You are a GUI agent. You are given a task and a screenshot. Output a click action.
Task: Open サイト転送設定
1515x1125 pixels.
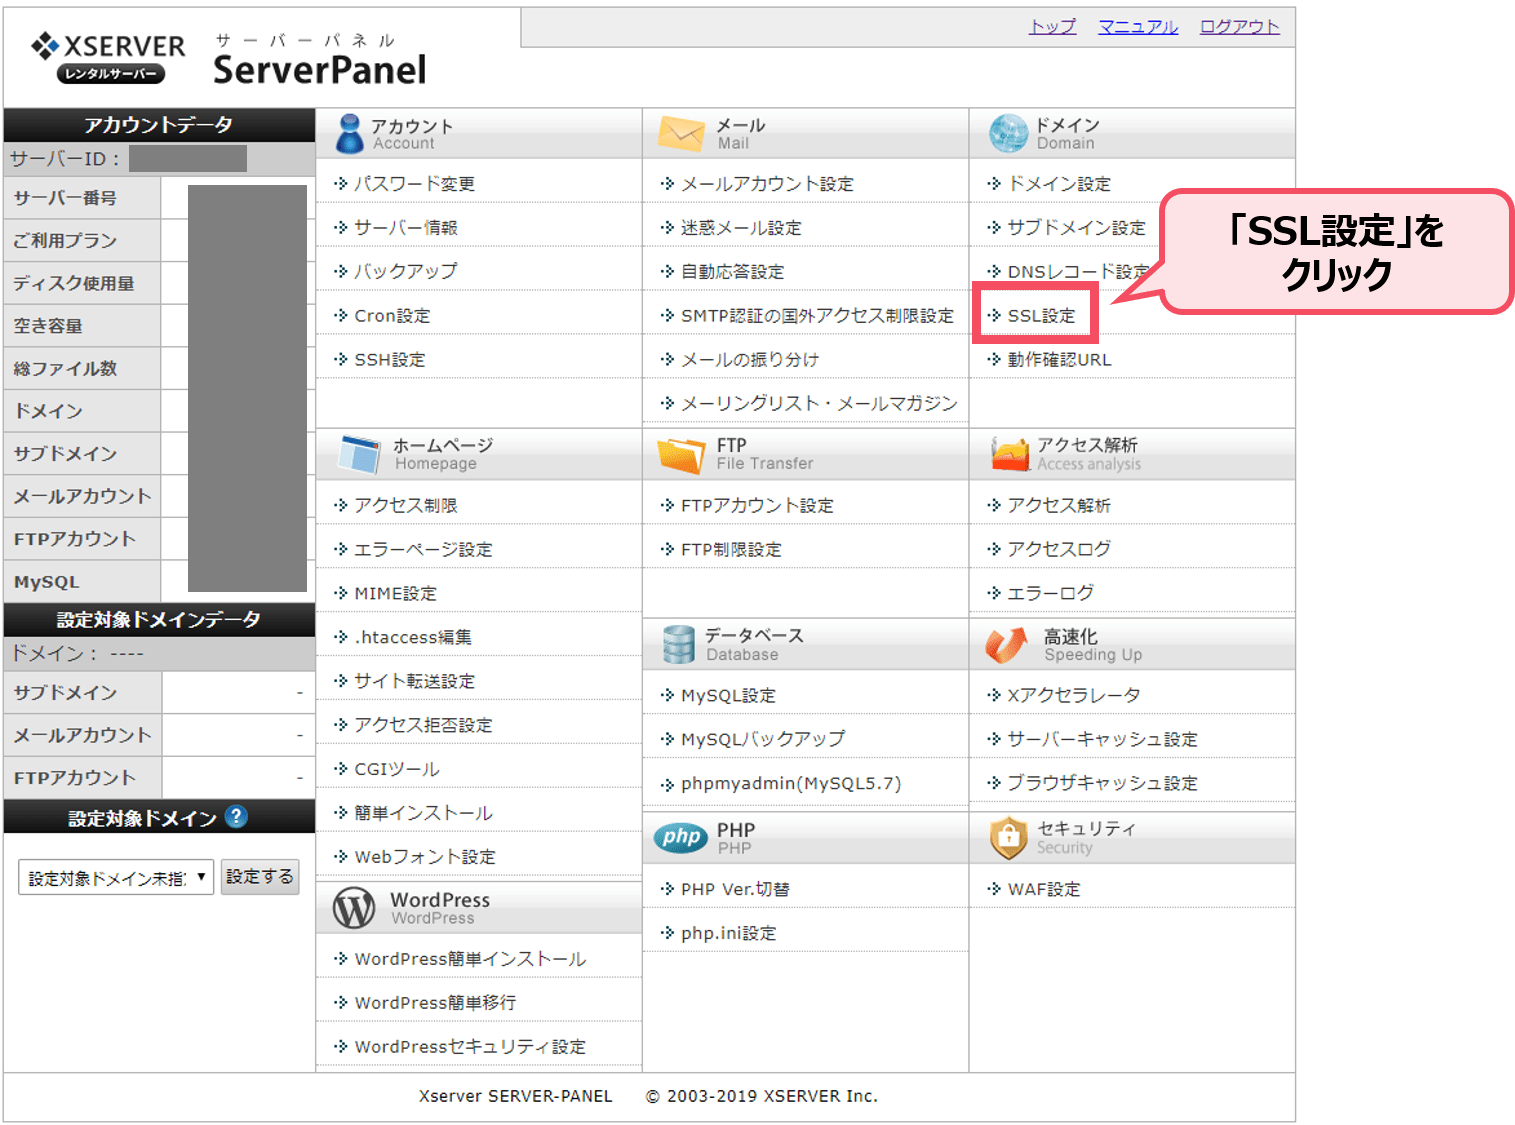click(x=415, y=681)
